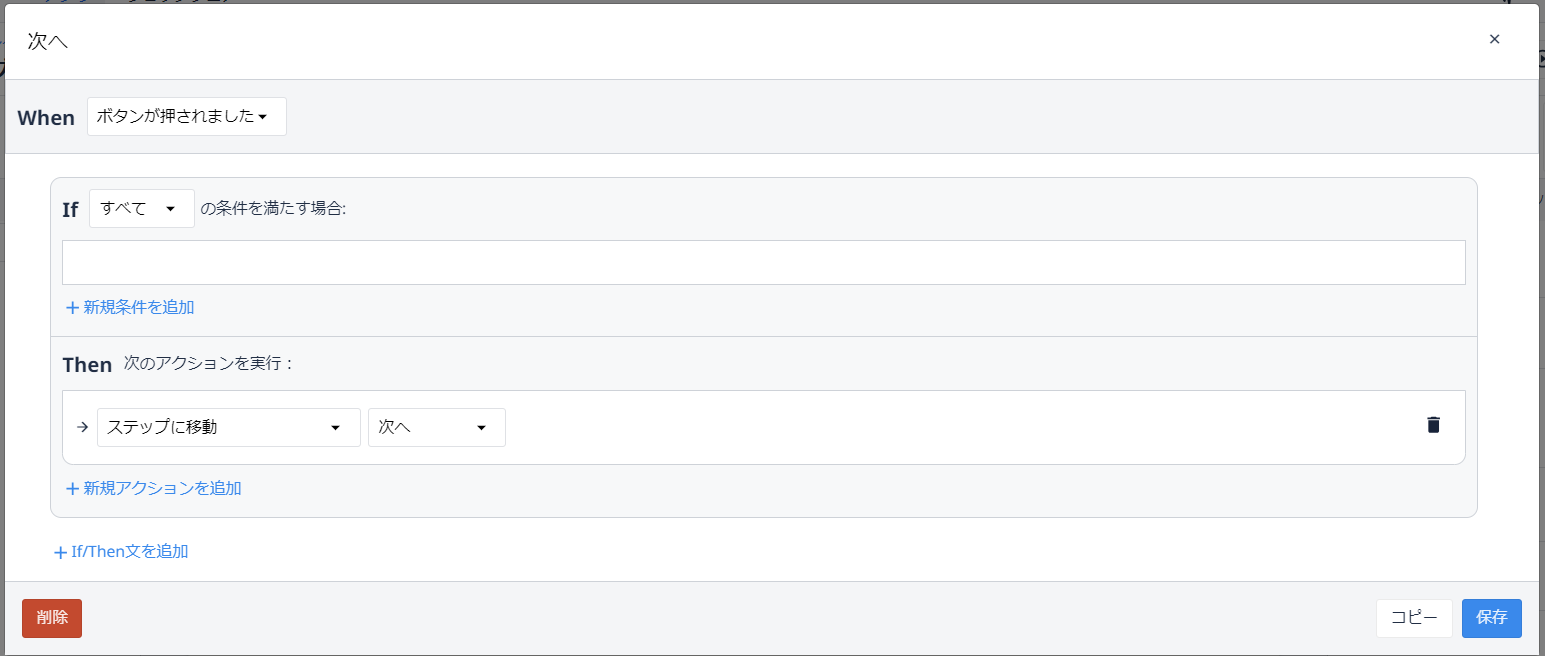
Task: Click the bold When label
Action: point(46,118)
